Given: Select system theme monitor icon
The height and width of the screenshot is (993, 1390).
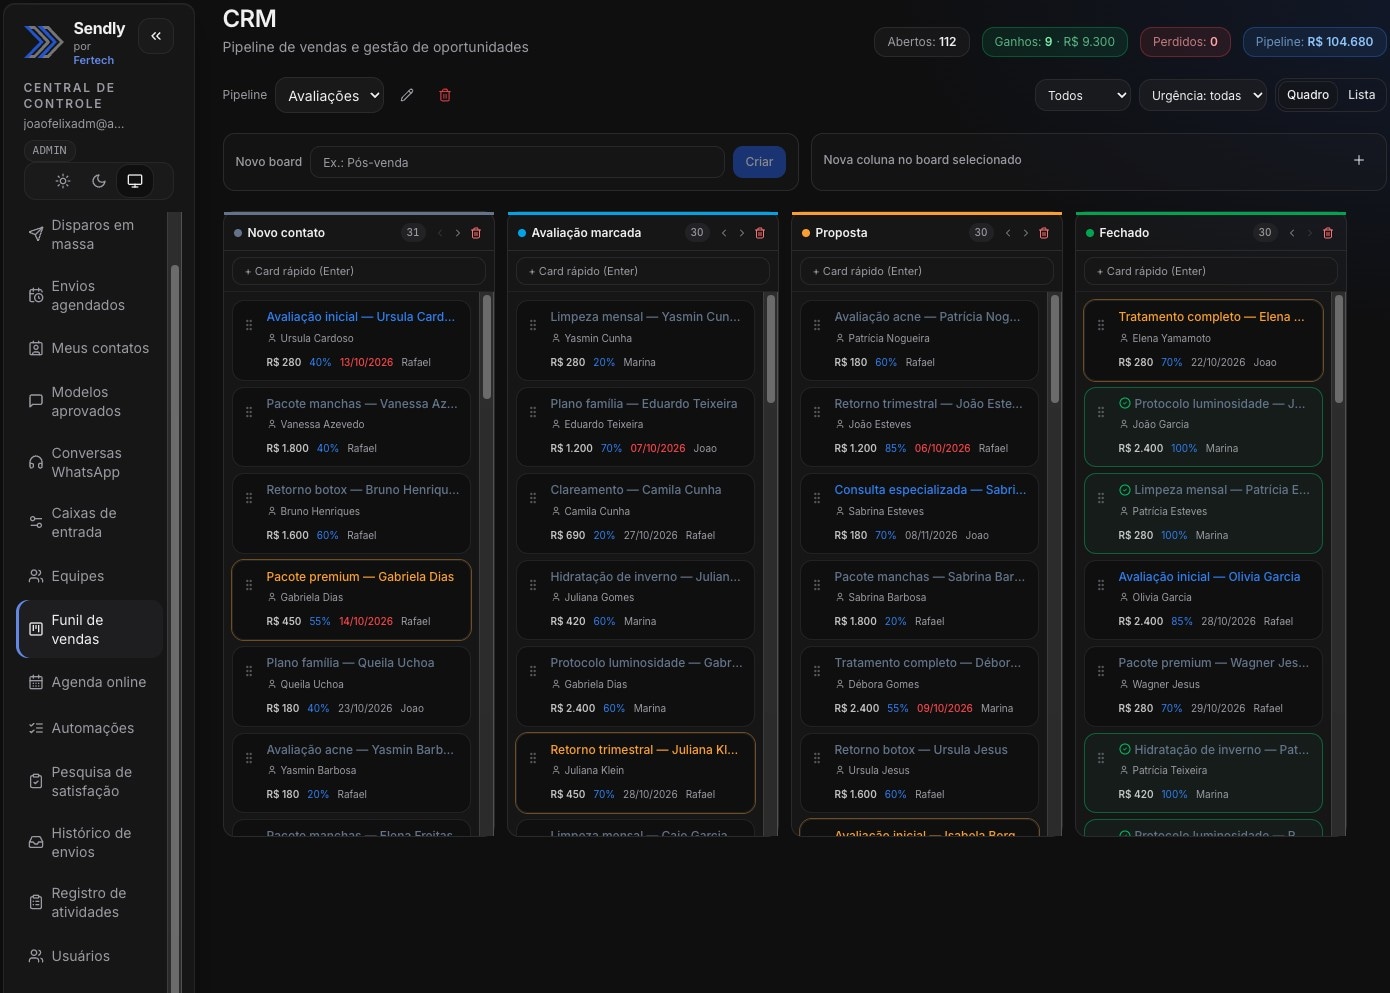Looking at the screenshot, I should 135,181.
